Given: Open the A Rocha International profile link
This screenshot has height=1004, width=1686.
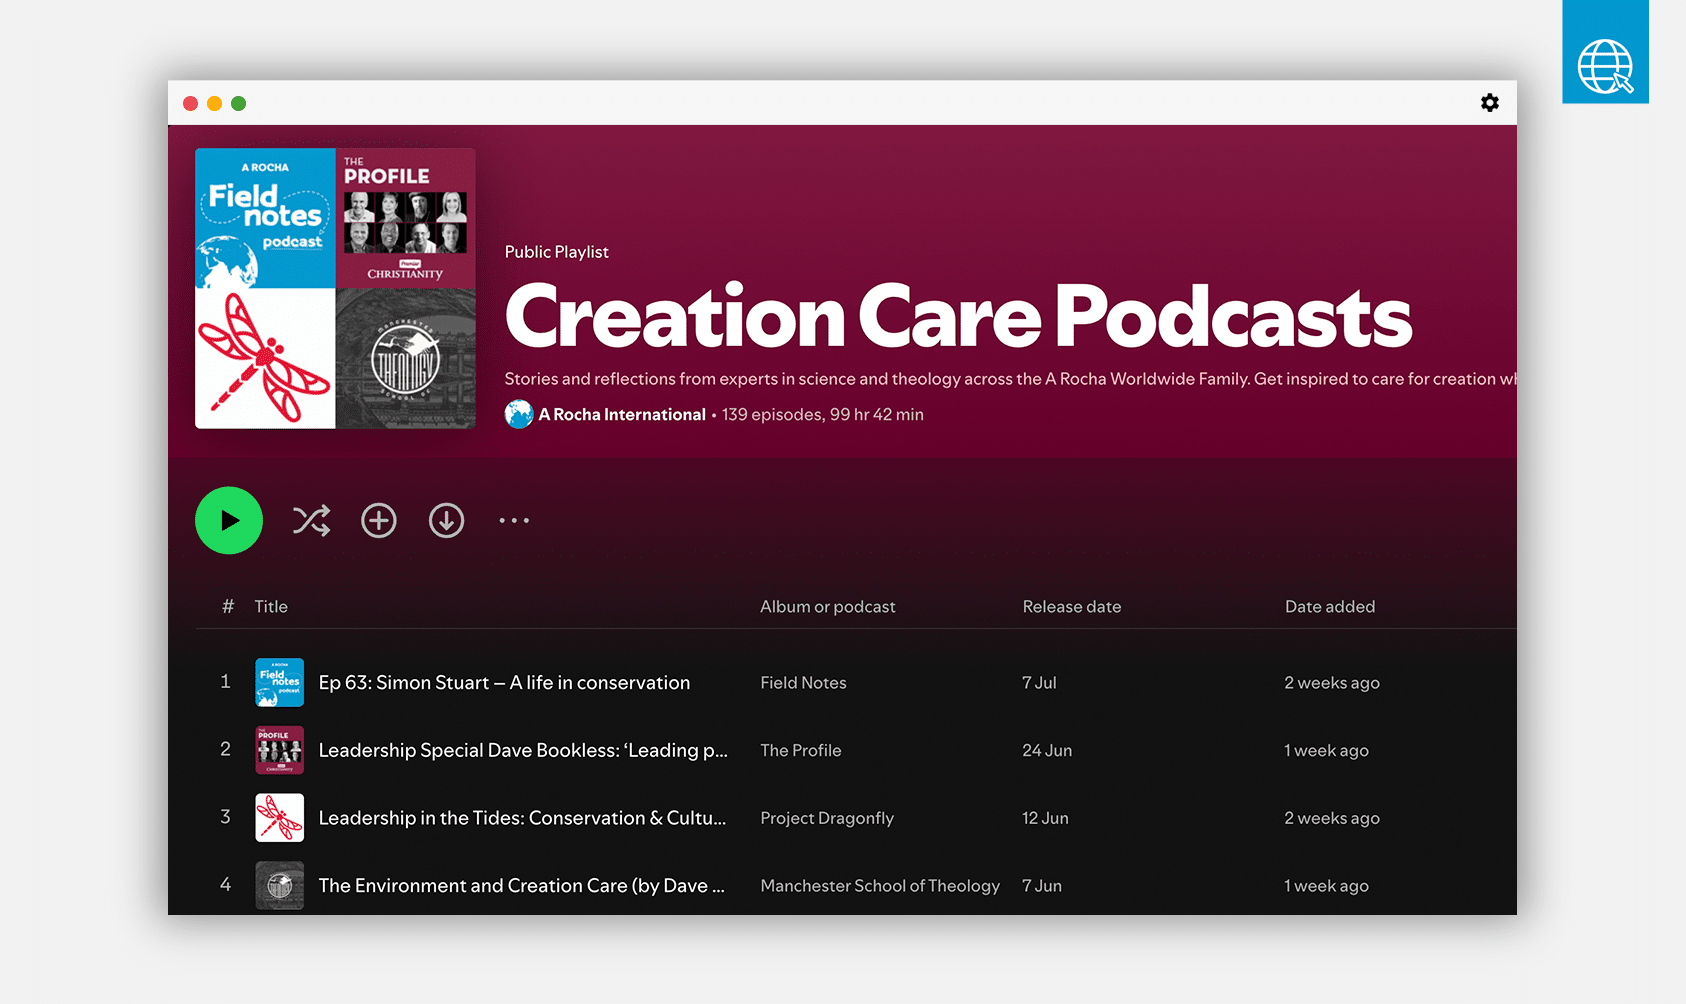Looking at the screenshot, I should click(622, 414).
